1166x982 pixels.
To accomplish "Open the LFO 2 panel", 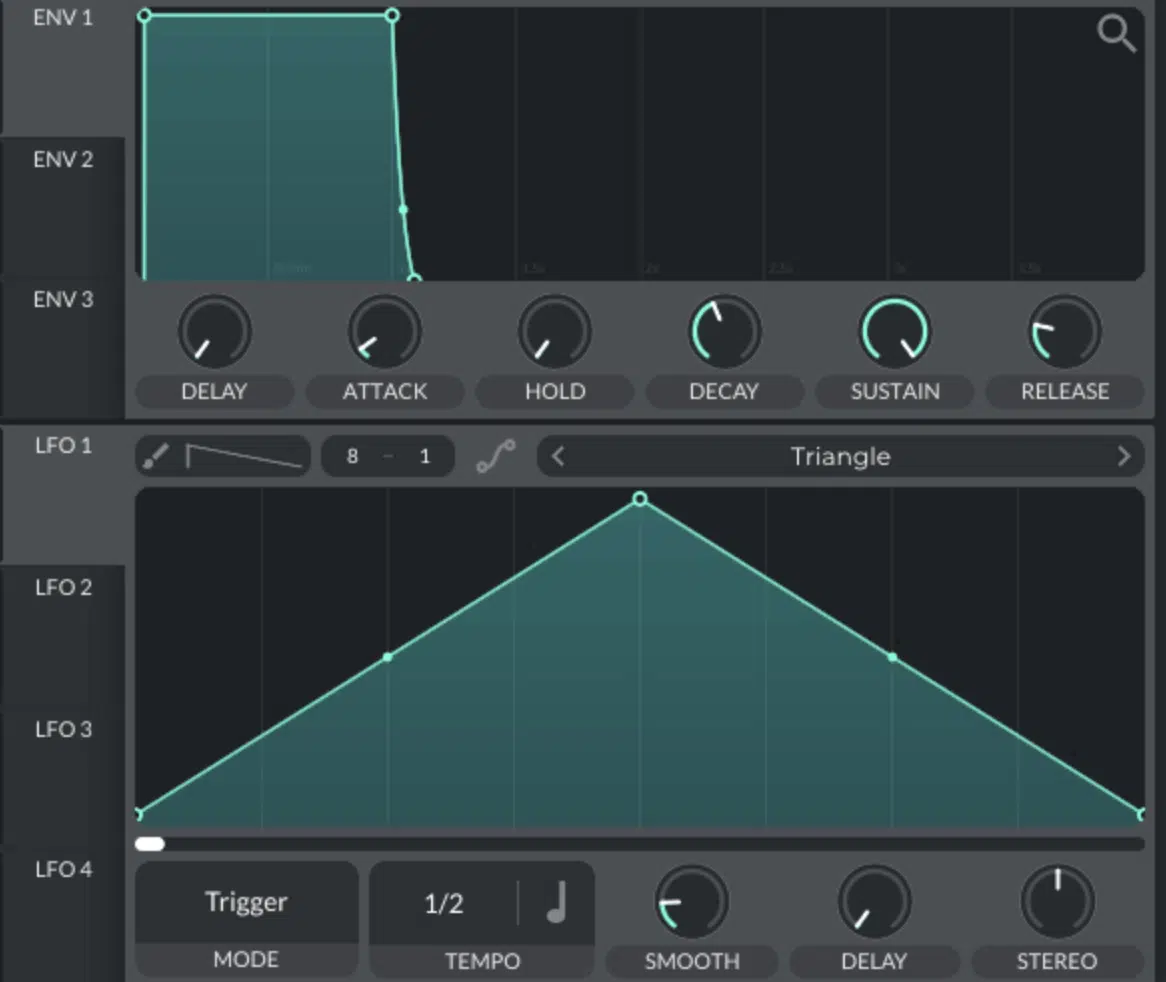I will pos(60,588).
